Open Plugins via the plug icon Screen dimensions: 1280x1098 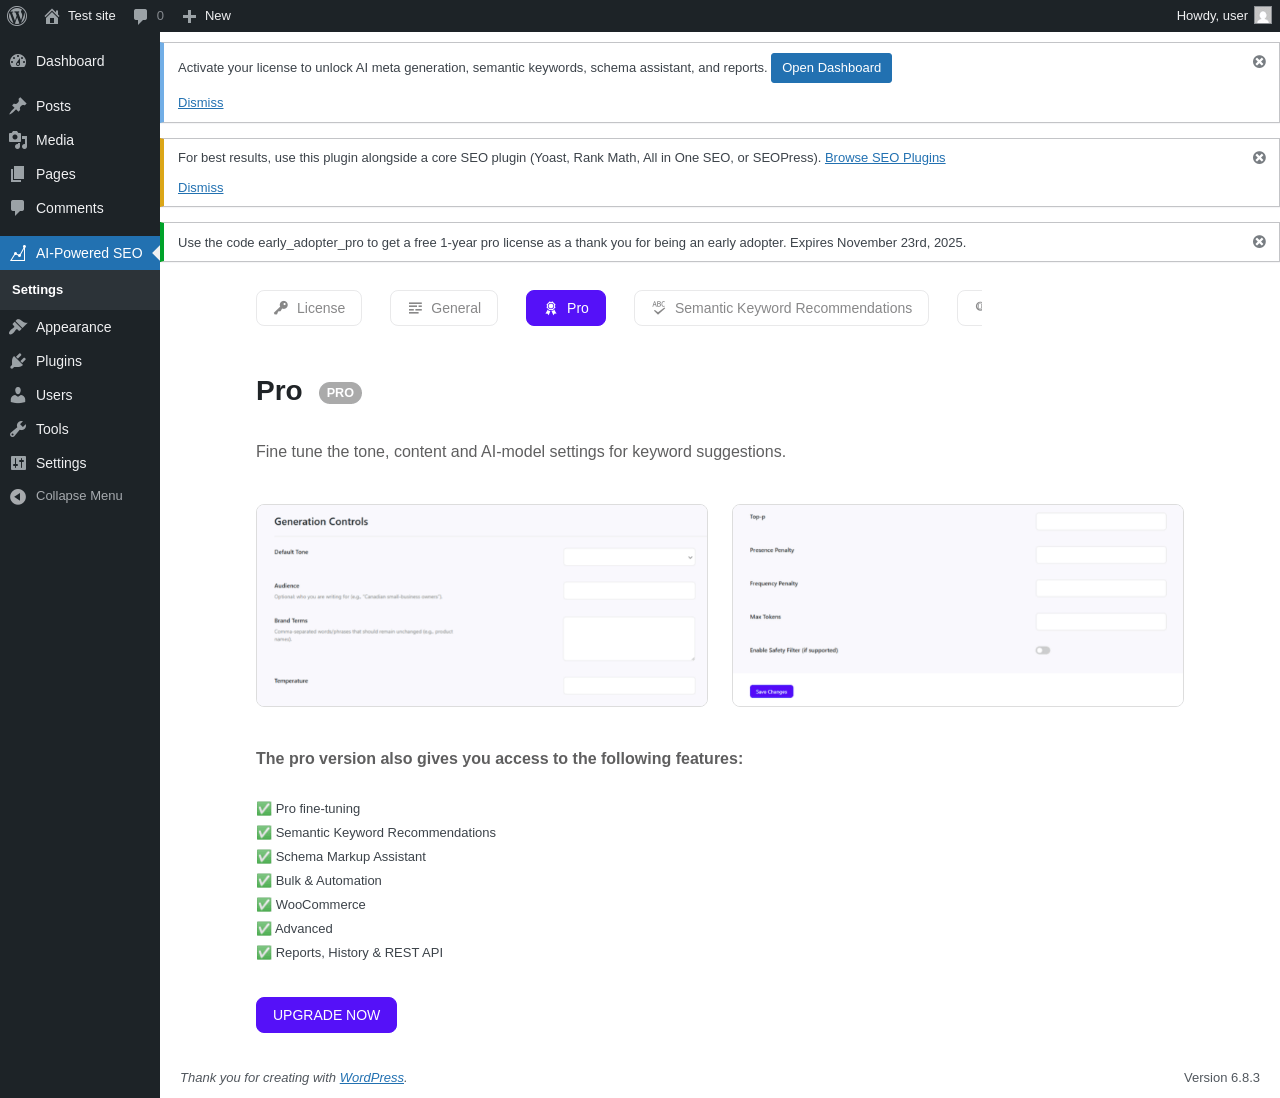pos(18,361)
